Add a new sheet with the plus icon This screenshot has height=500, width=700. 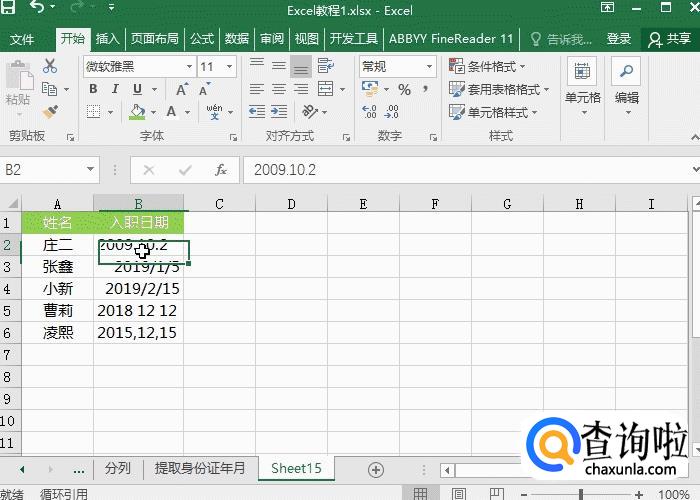pyautogui.click(x=376, y=469)
